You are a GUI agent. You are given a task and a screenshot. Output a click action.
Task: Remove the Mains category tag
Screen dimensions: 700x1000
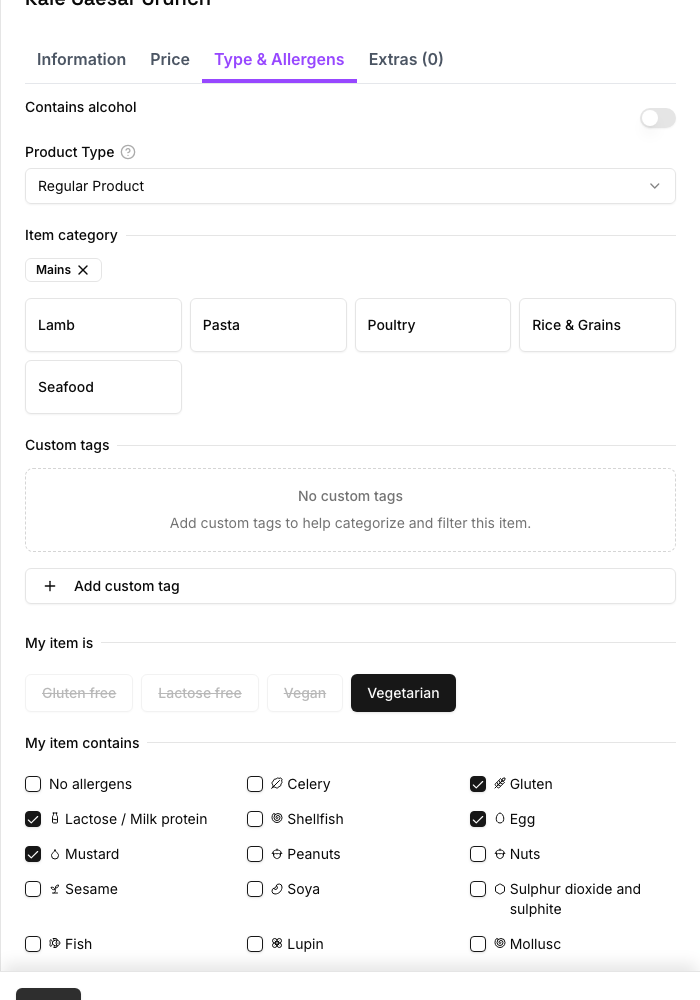pyautogui.click(x=83, y=270)
